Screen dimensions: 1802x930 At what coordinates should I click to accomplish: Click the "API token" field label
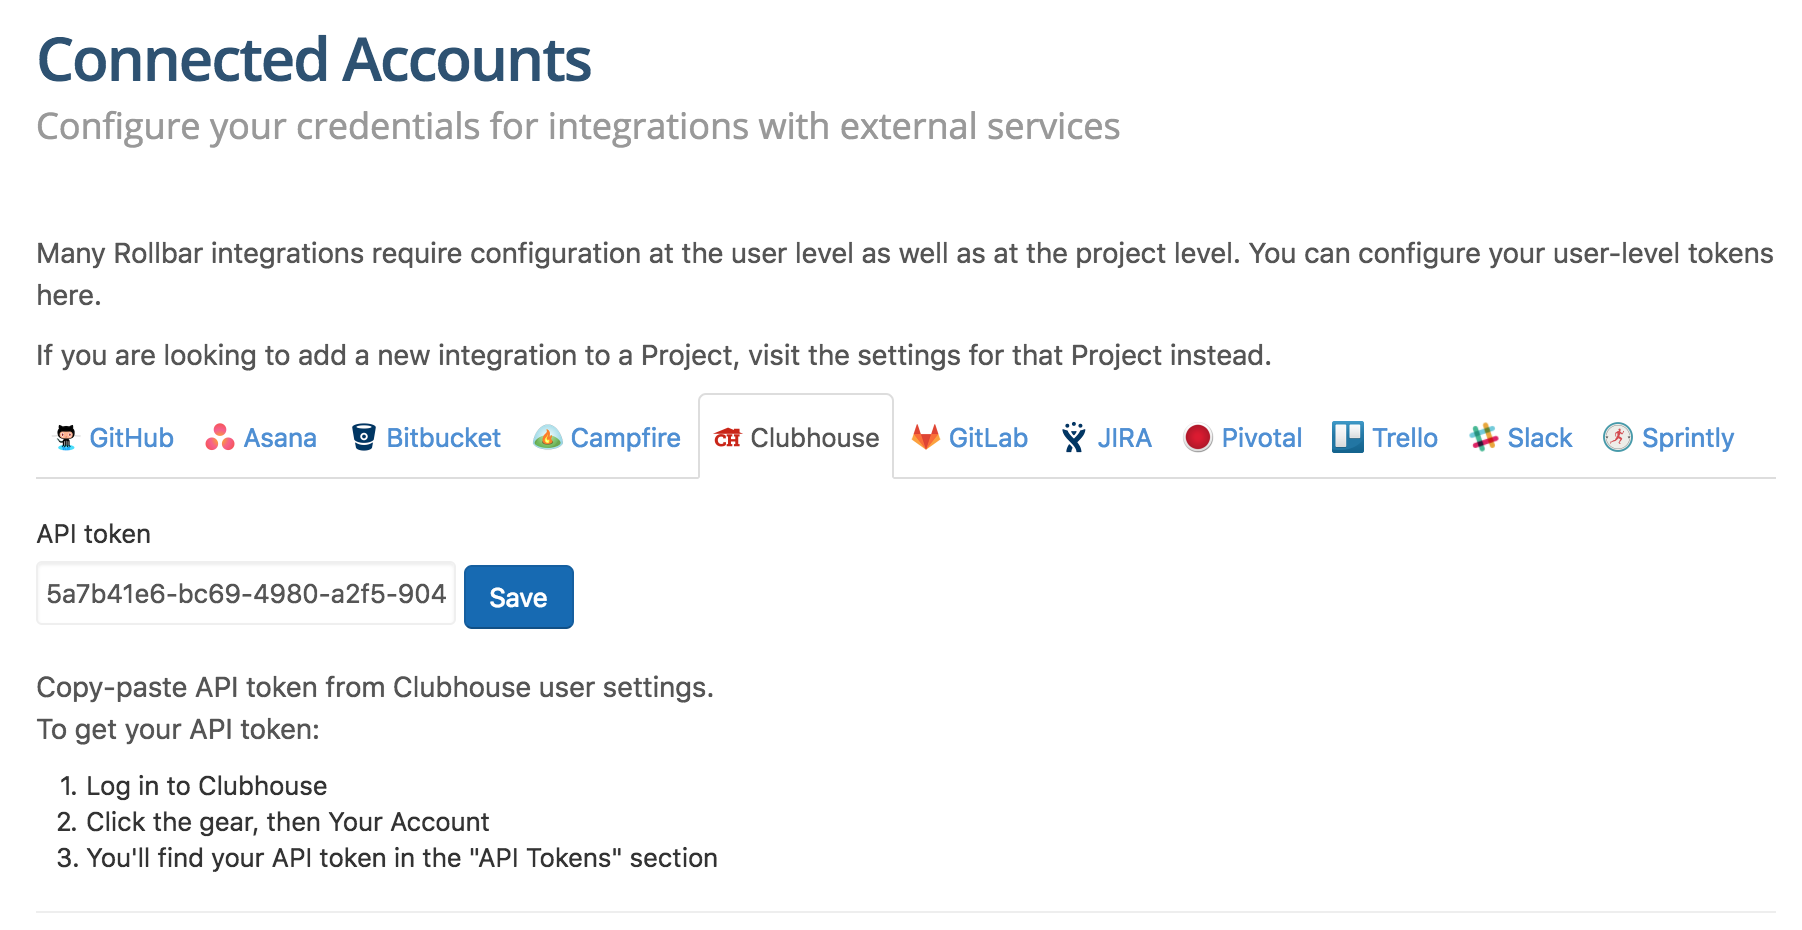pyautogui.click(x=94, y=534)
